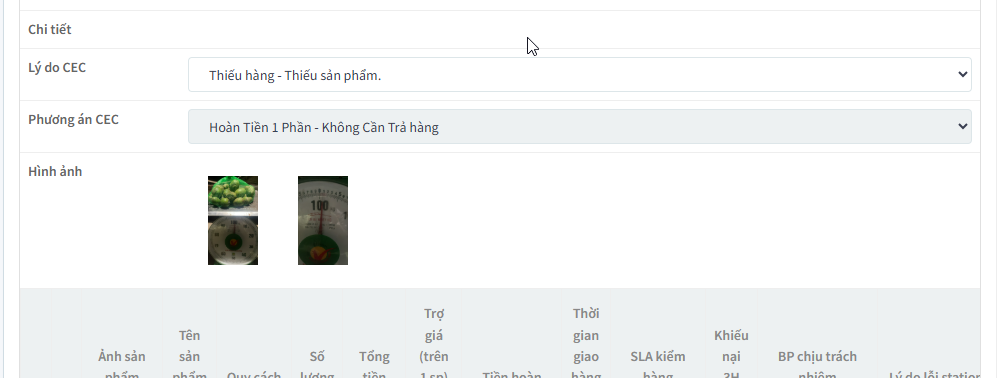
Task: Click the Phương án CEC label
Action: click(x=73, y=120)
